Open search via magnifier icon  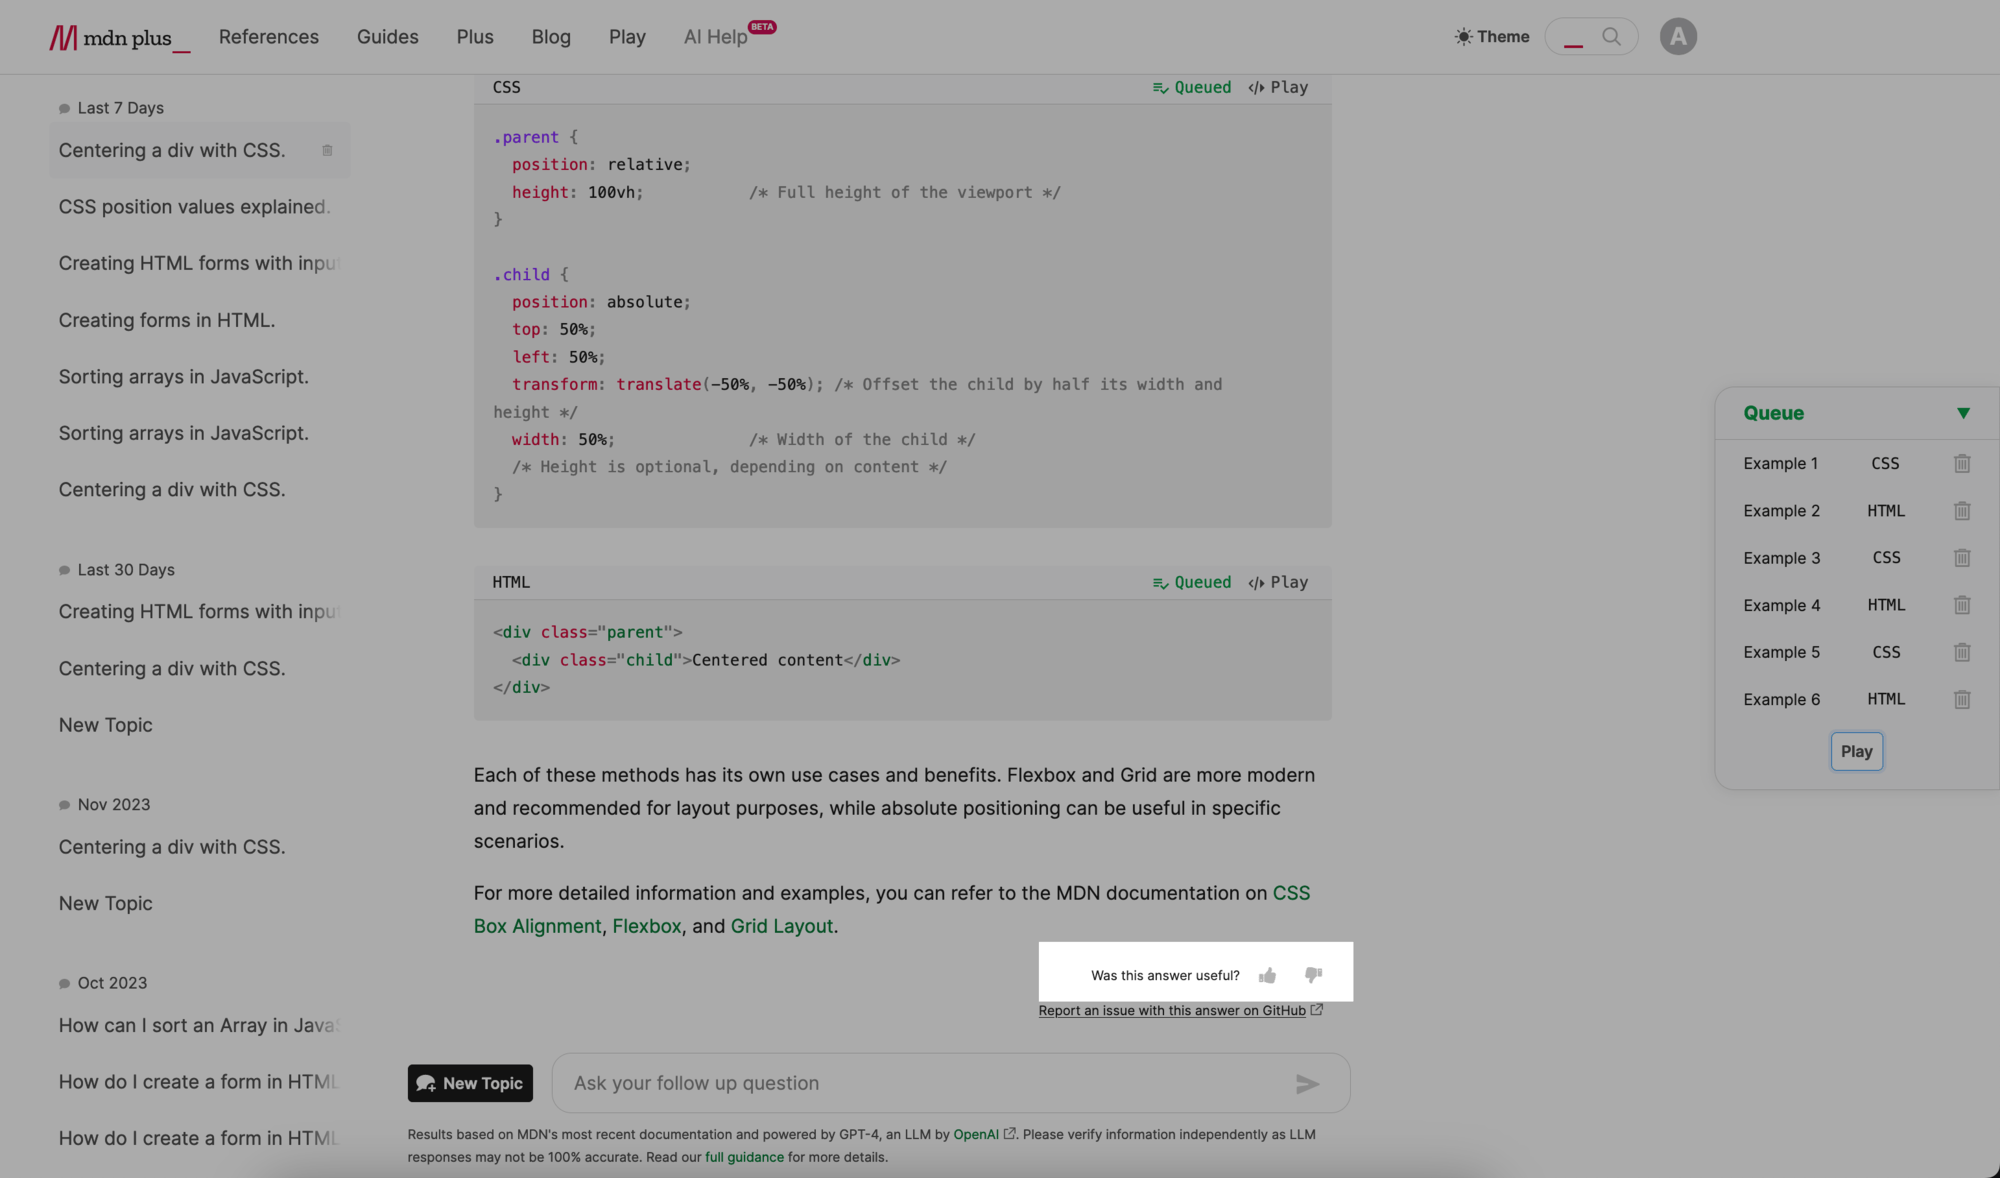click(x=1611, y=37)
